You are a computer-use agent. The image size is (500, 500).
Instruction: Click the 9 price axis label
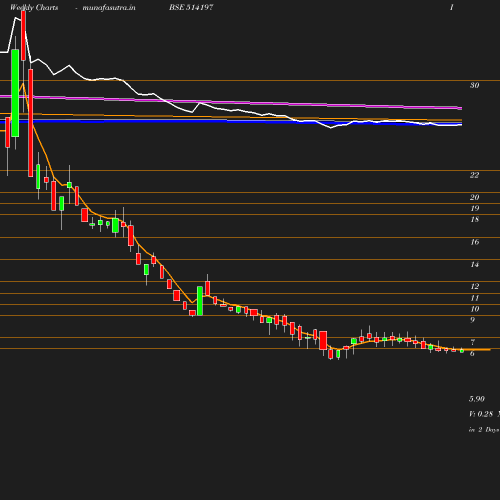click(x=472, y=320)
